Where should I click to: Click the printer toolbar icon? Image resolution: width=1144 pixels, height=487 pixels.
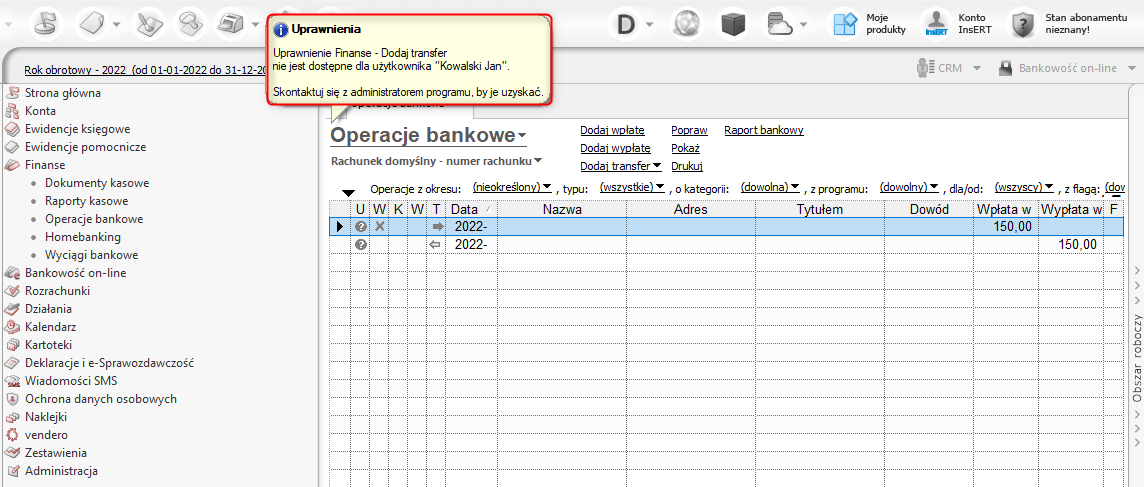(x=231, y=24)
